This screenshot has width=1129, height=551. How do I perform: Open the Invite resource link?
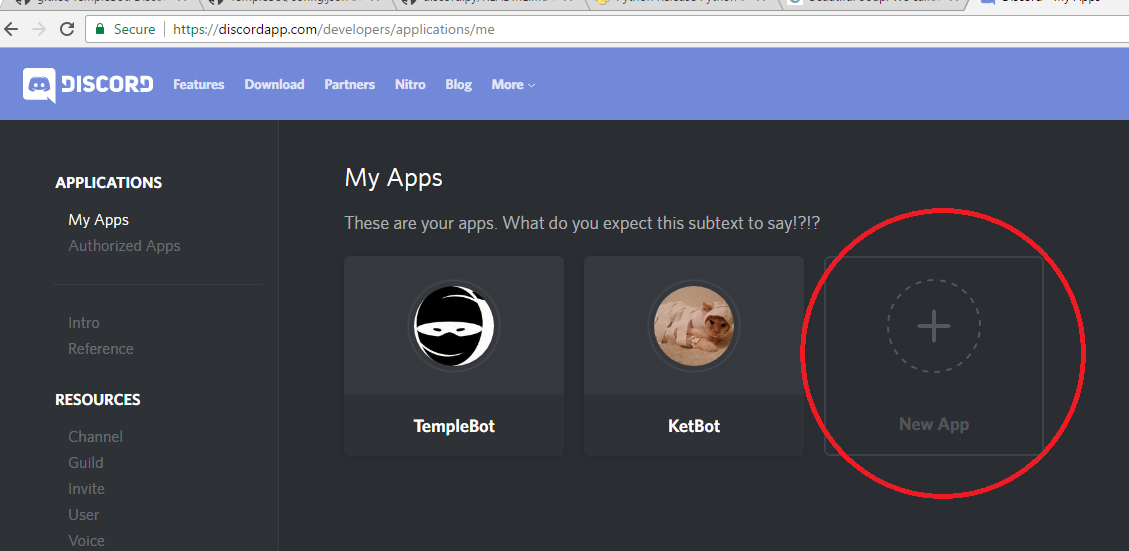86,488
